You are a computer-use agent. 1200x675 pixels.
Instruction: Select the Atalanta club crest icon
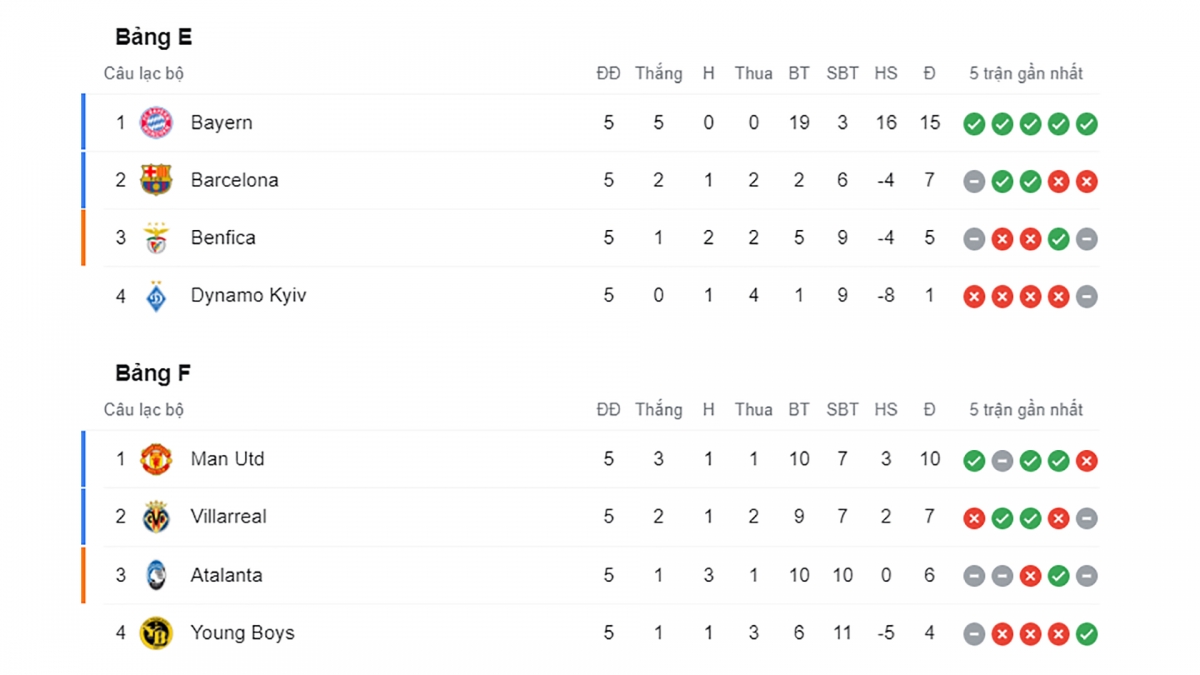[x=156, y=575]
